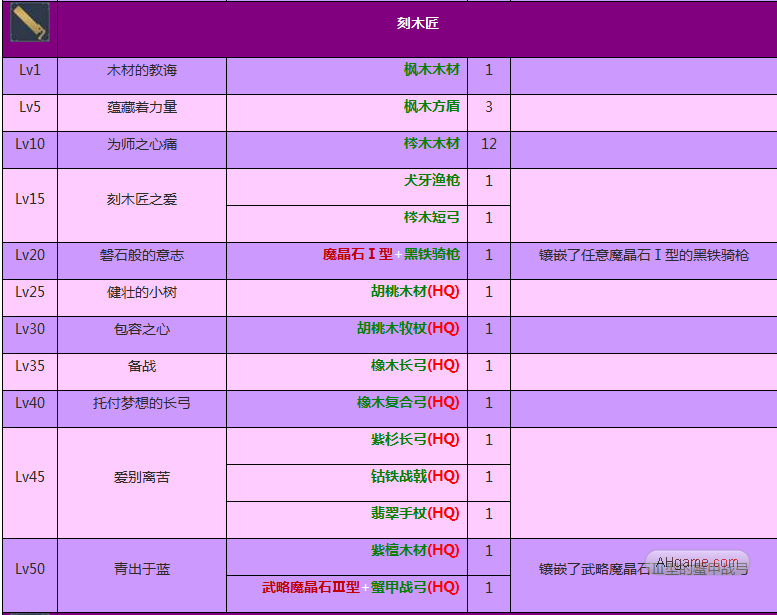
Task: Select quest name 爱别离苦
Action: point(142,477)
